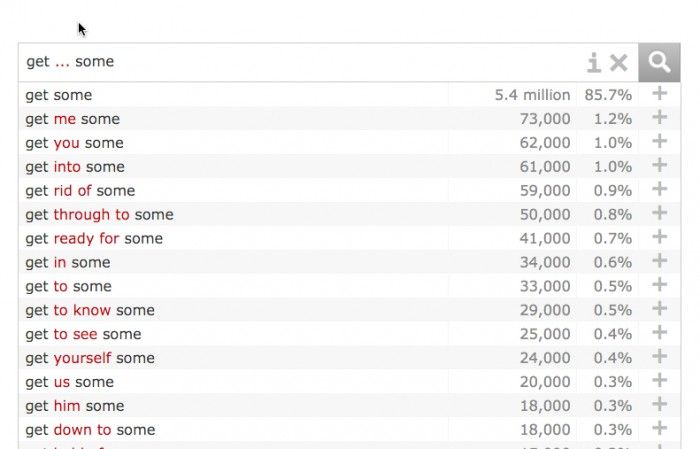The width and height of the screenshot is (700, 449).
Task: Choose the "get him some" phrase
Action: point(74,406)
